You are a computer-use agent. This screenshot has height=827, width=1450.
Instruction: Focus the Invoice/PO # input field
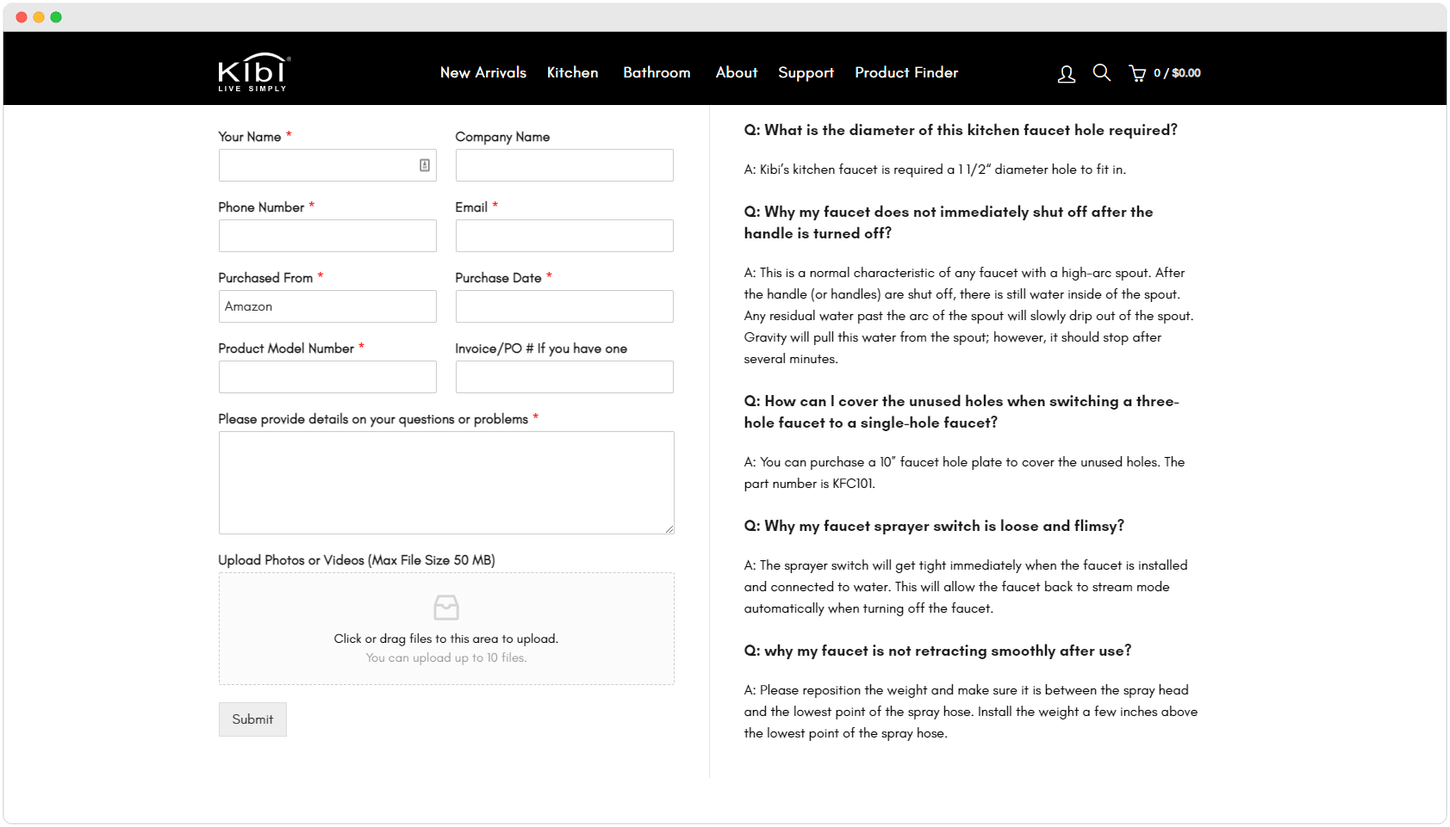point(565,377)
